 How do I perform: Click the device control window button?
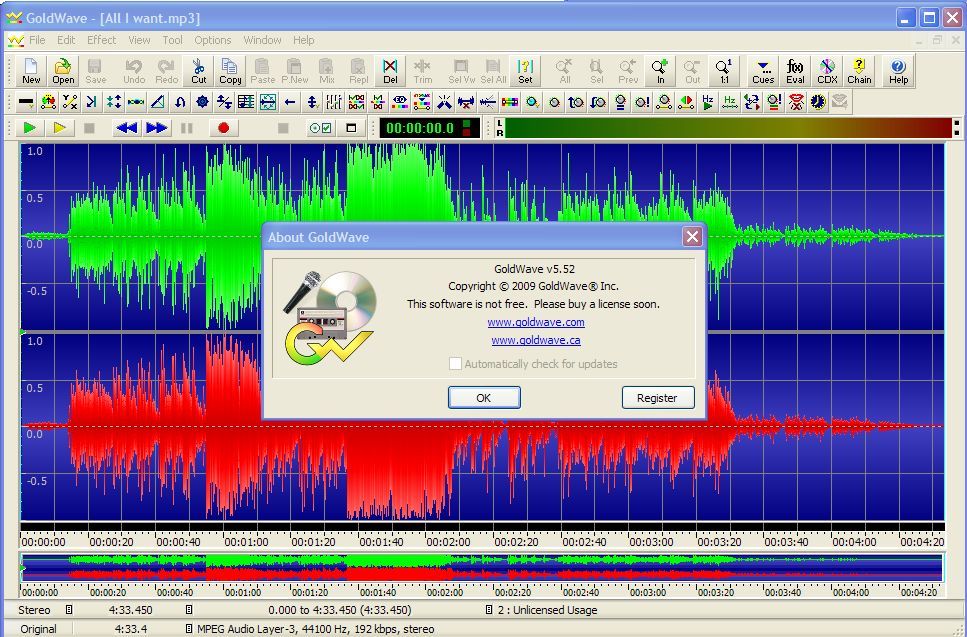(352, 128)
